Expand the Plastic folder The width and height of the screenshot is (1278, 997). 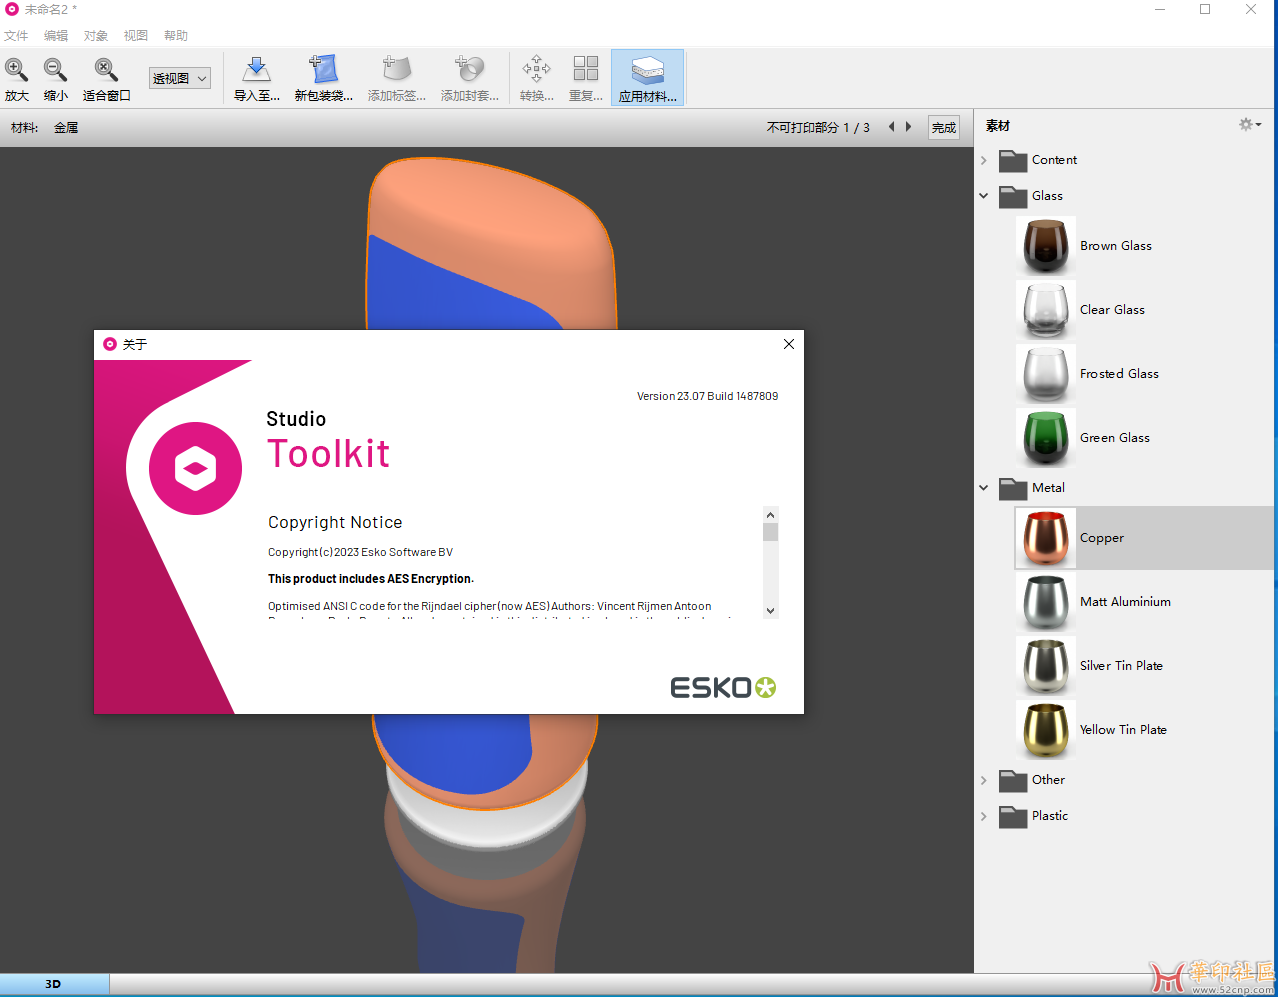984,816
